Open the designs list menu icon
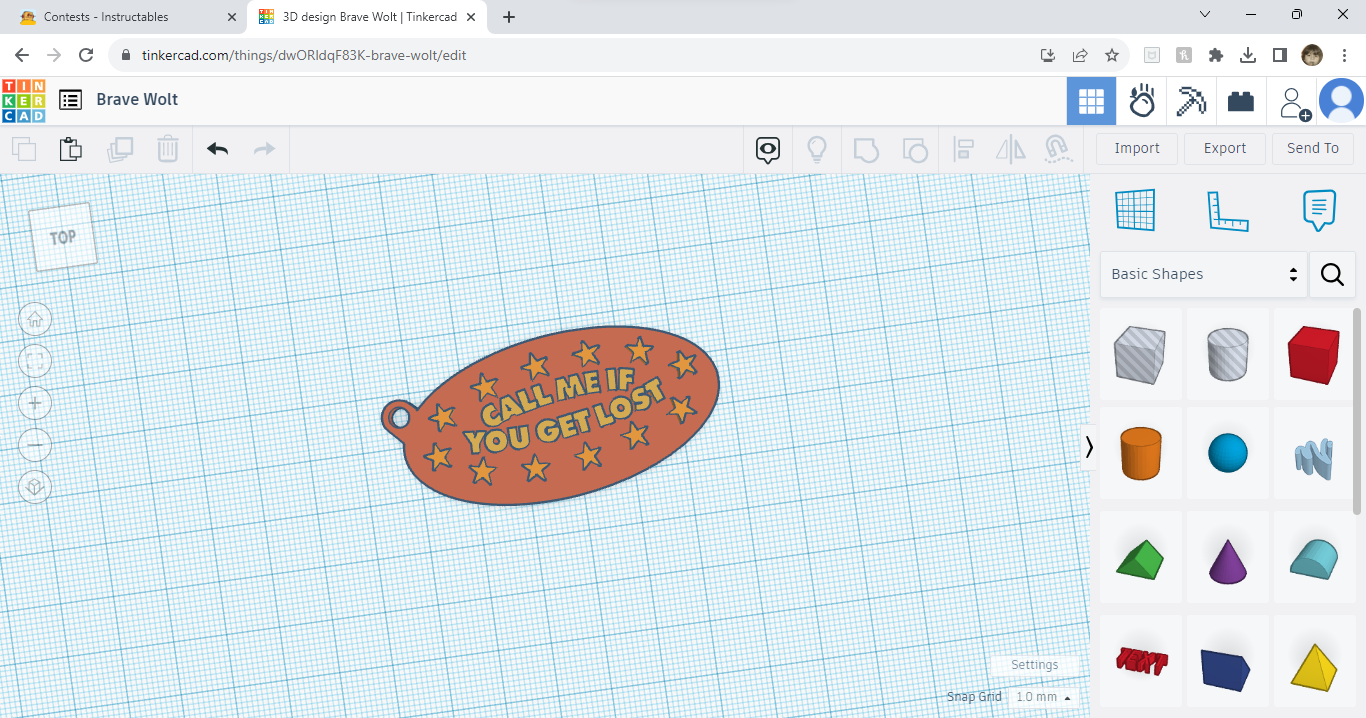The width and height of the screenshot is (1366, 718). point(70,100)
